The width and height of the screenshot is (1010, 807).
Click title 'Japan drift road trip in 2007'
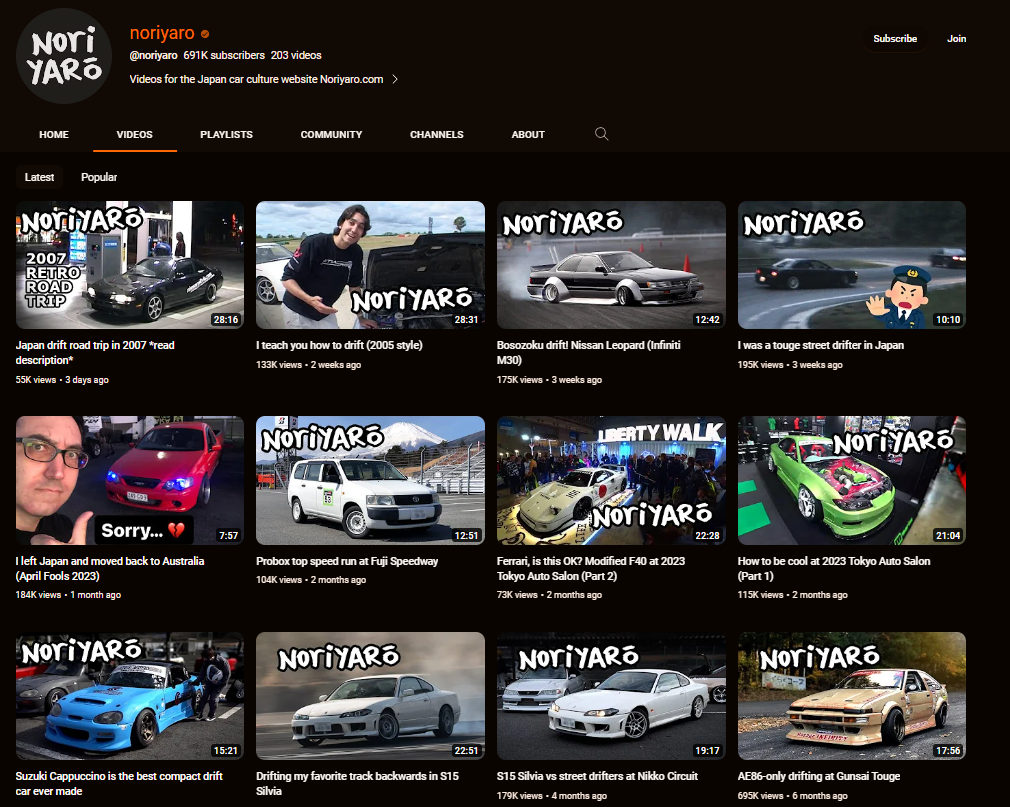pyautogui.click(x=95, y=352)
